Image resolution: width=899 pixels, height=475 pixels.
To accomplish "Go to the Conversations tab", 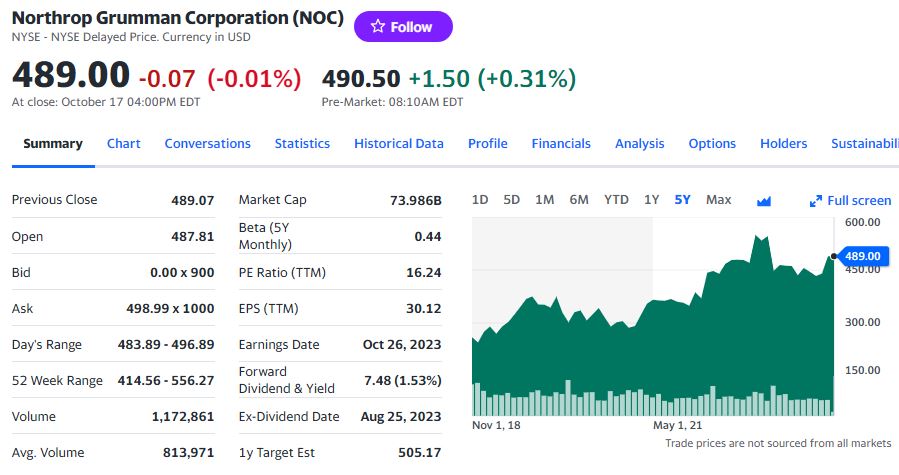I will [x=208, y=143].
